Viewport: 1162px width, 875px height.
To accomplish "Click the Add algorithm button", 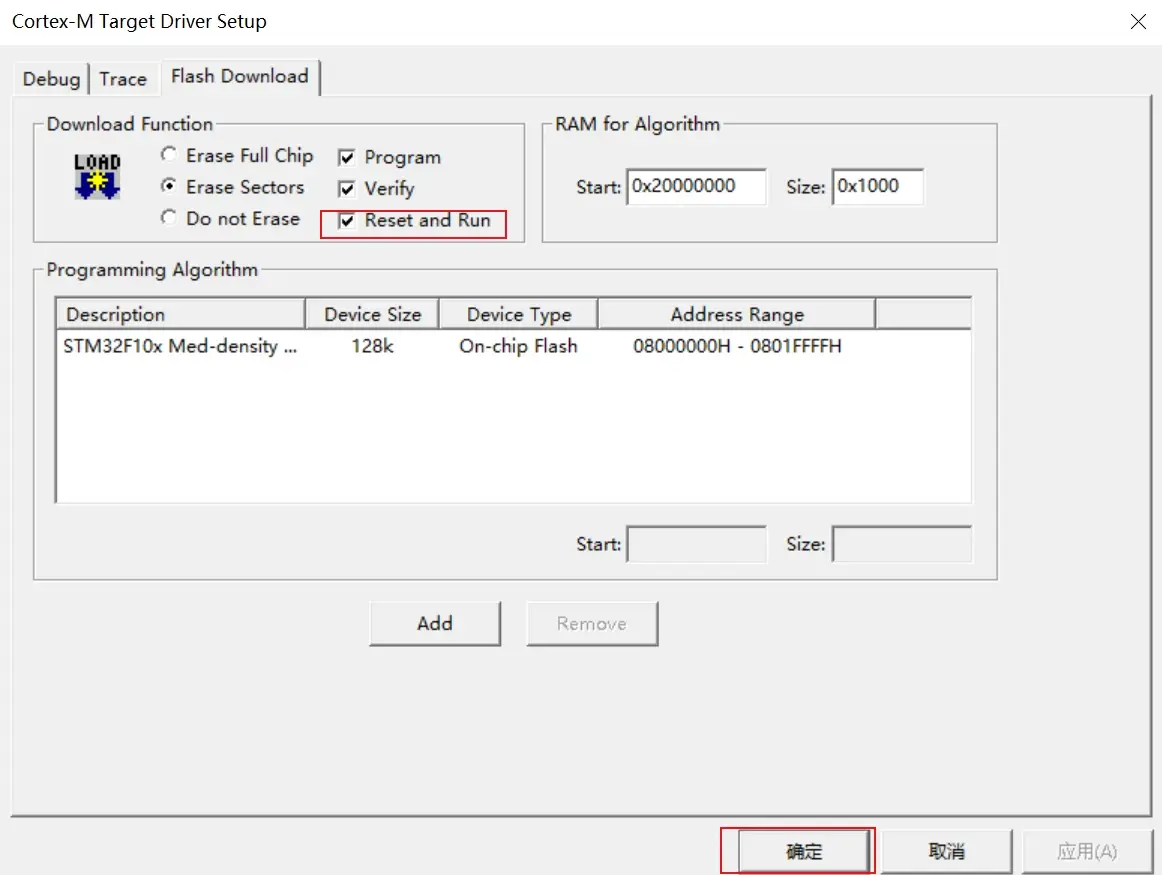I will coord(435,624).
